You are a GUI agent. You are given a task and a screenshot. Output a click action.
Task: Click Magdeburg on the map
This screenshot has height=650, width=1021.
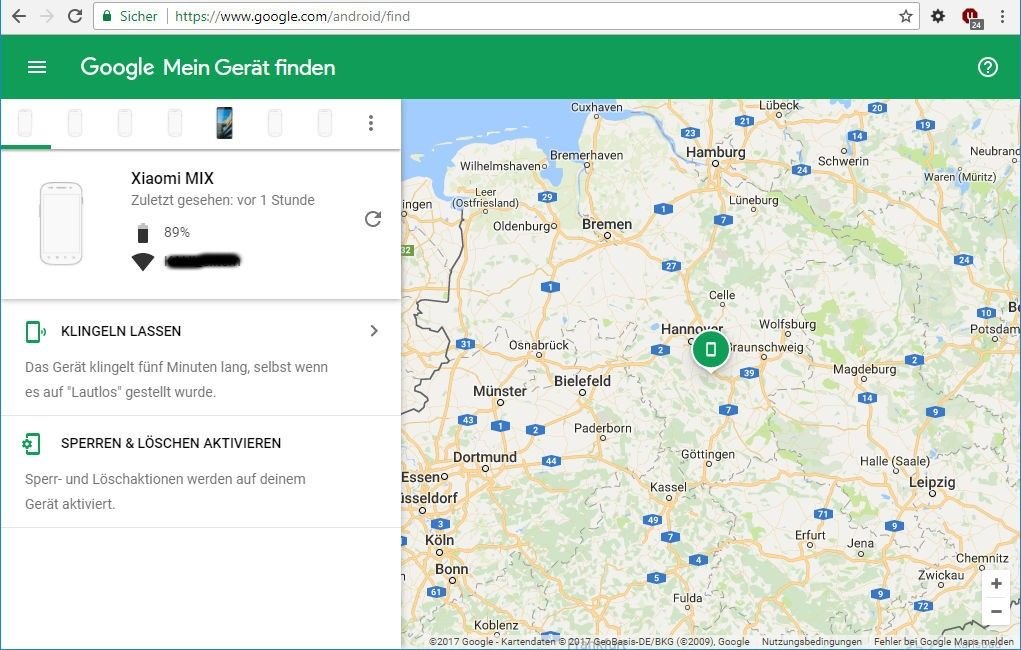click(864, 369)
